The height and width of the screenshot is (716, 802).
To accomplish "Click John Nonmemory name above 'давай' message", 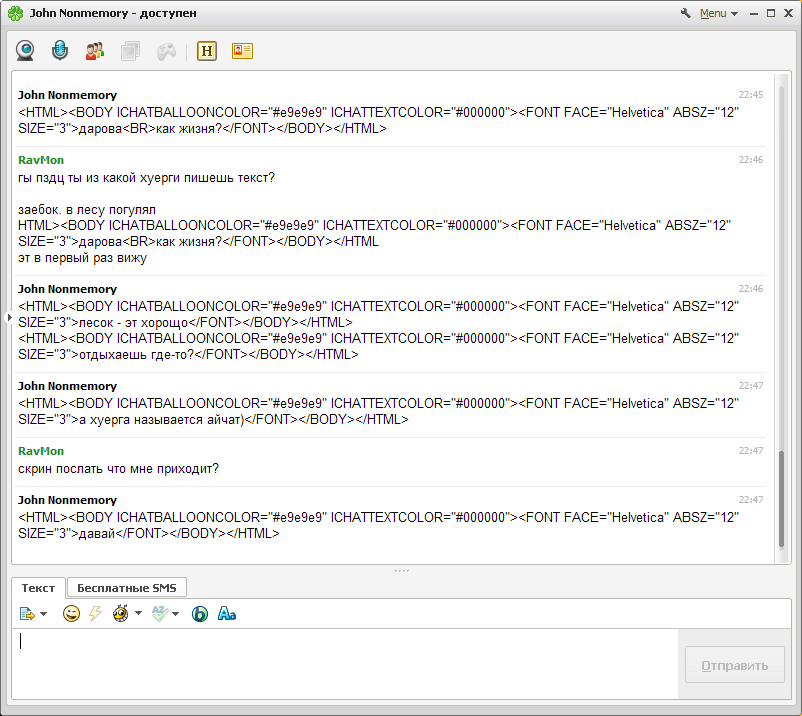I will (x=68, y=500).
